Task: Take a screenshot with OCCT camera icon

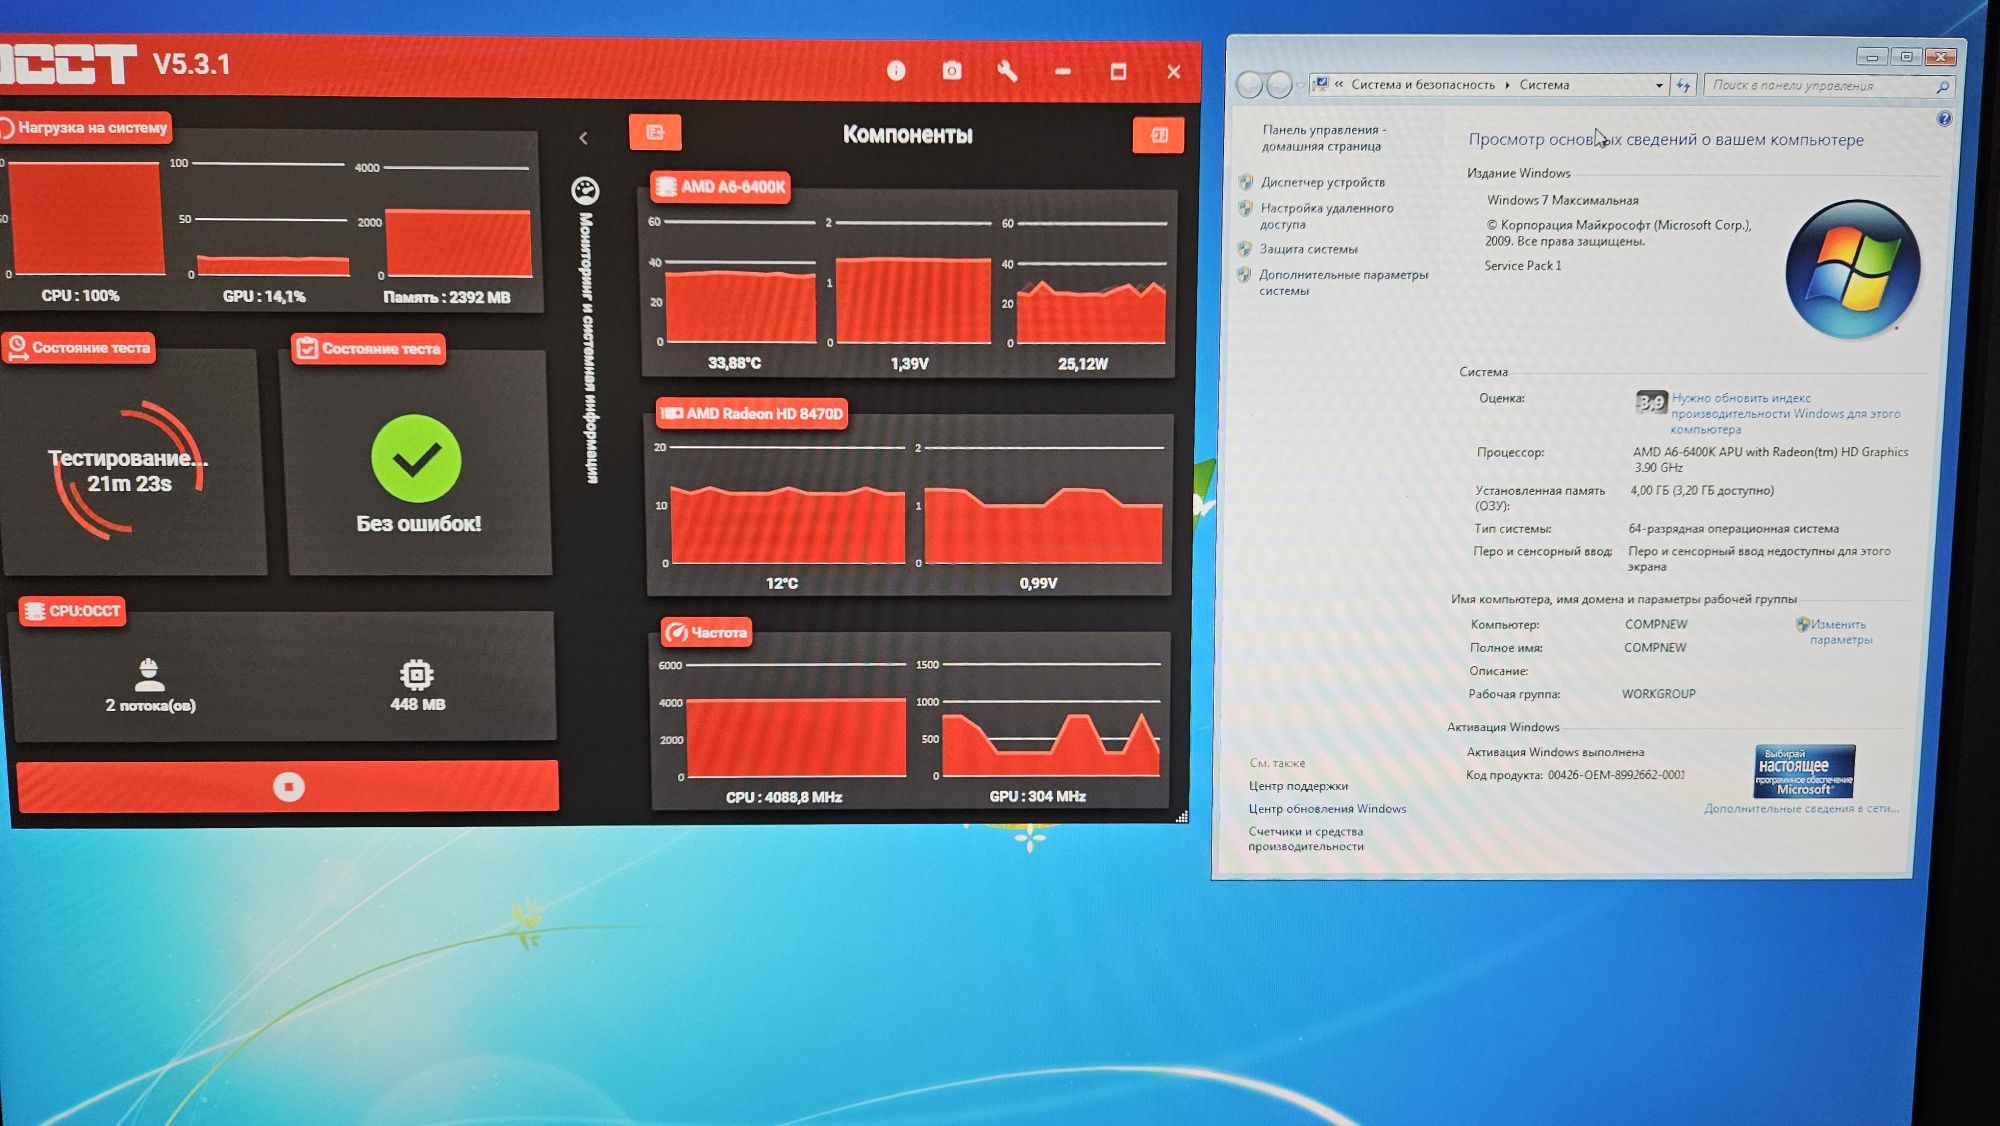Action: click(952, 70)
